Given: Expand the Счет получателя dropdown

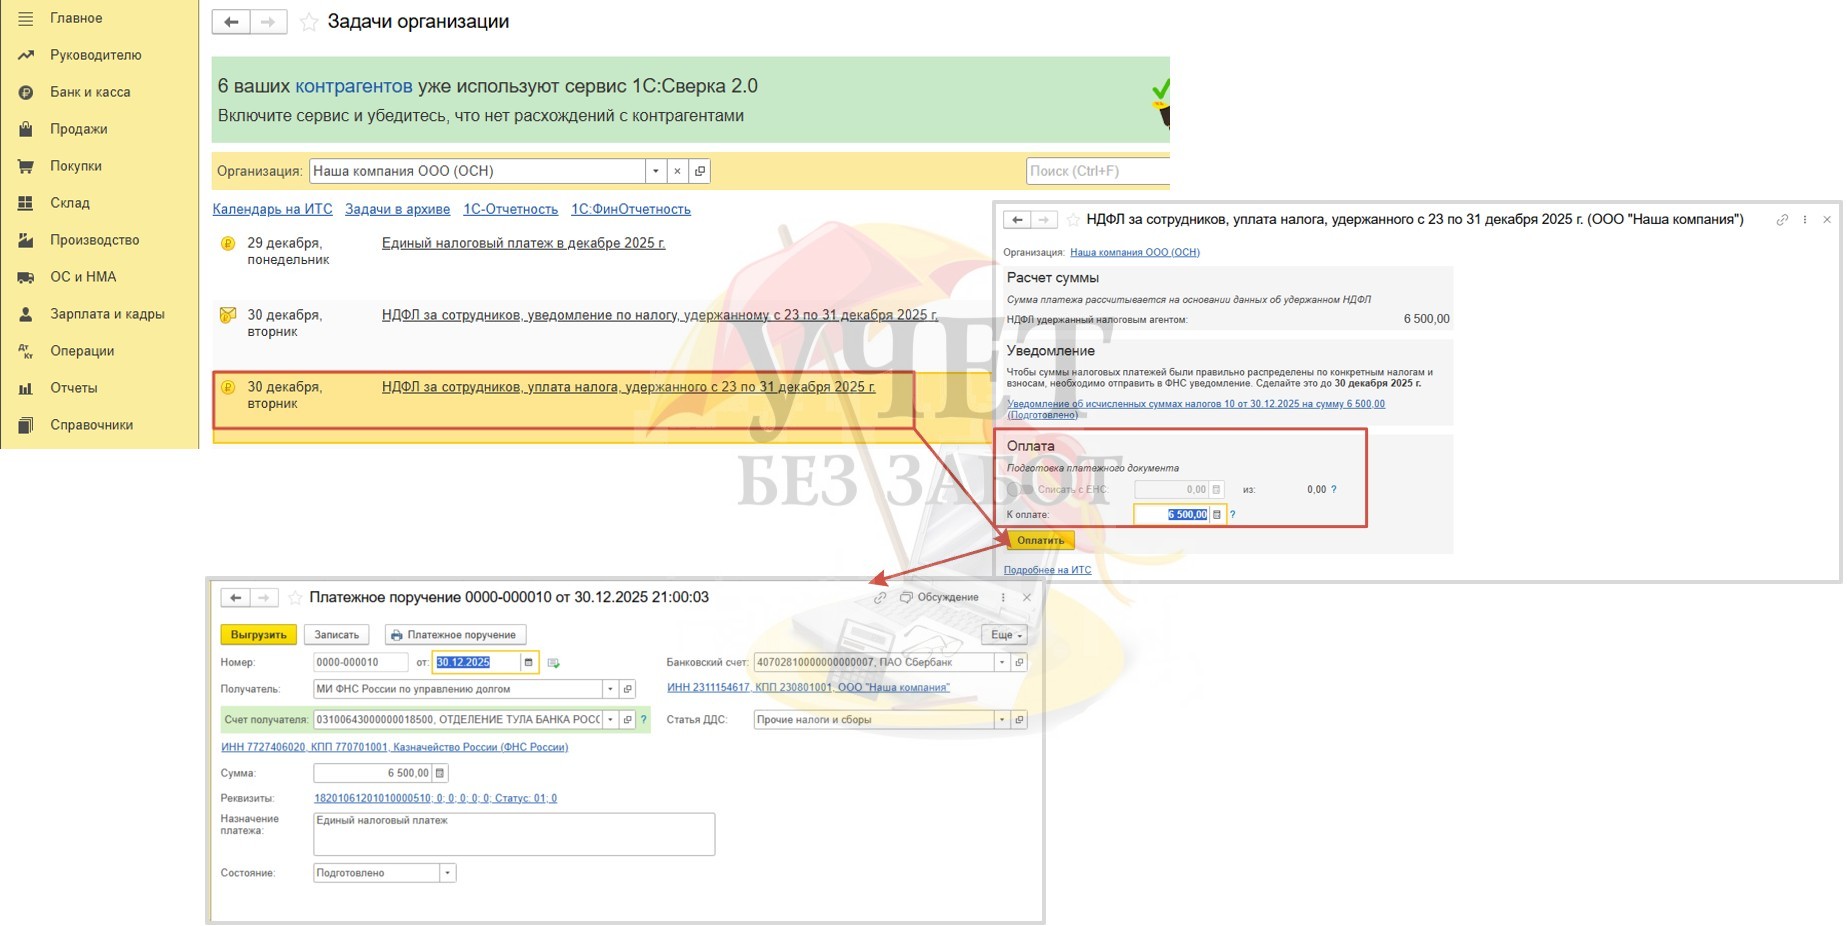Looking at the screenshot, I should click(x=610, y=720).
